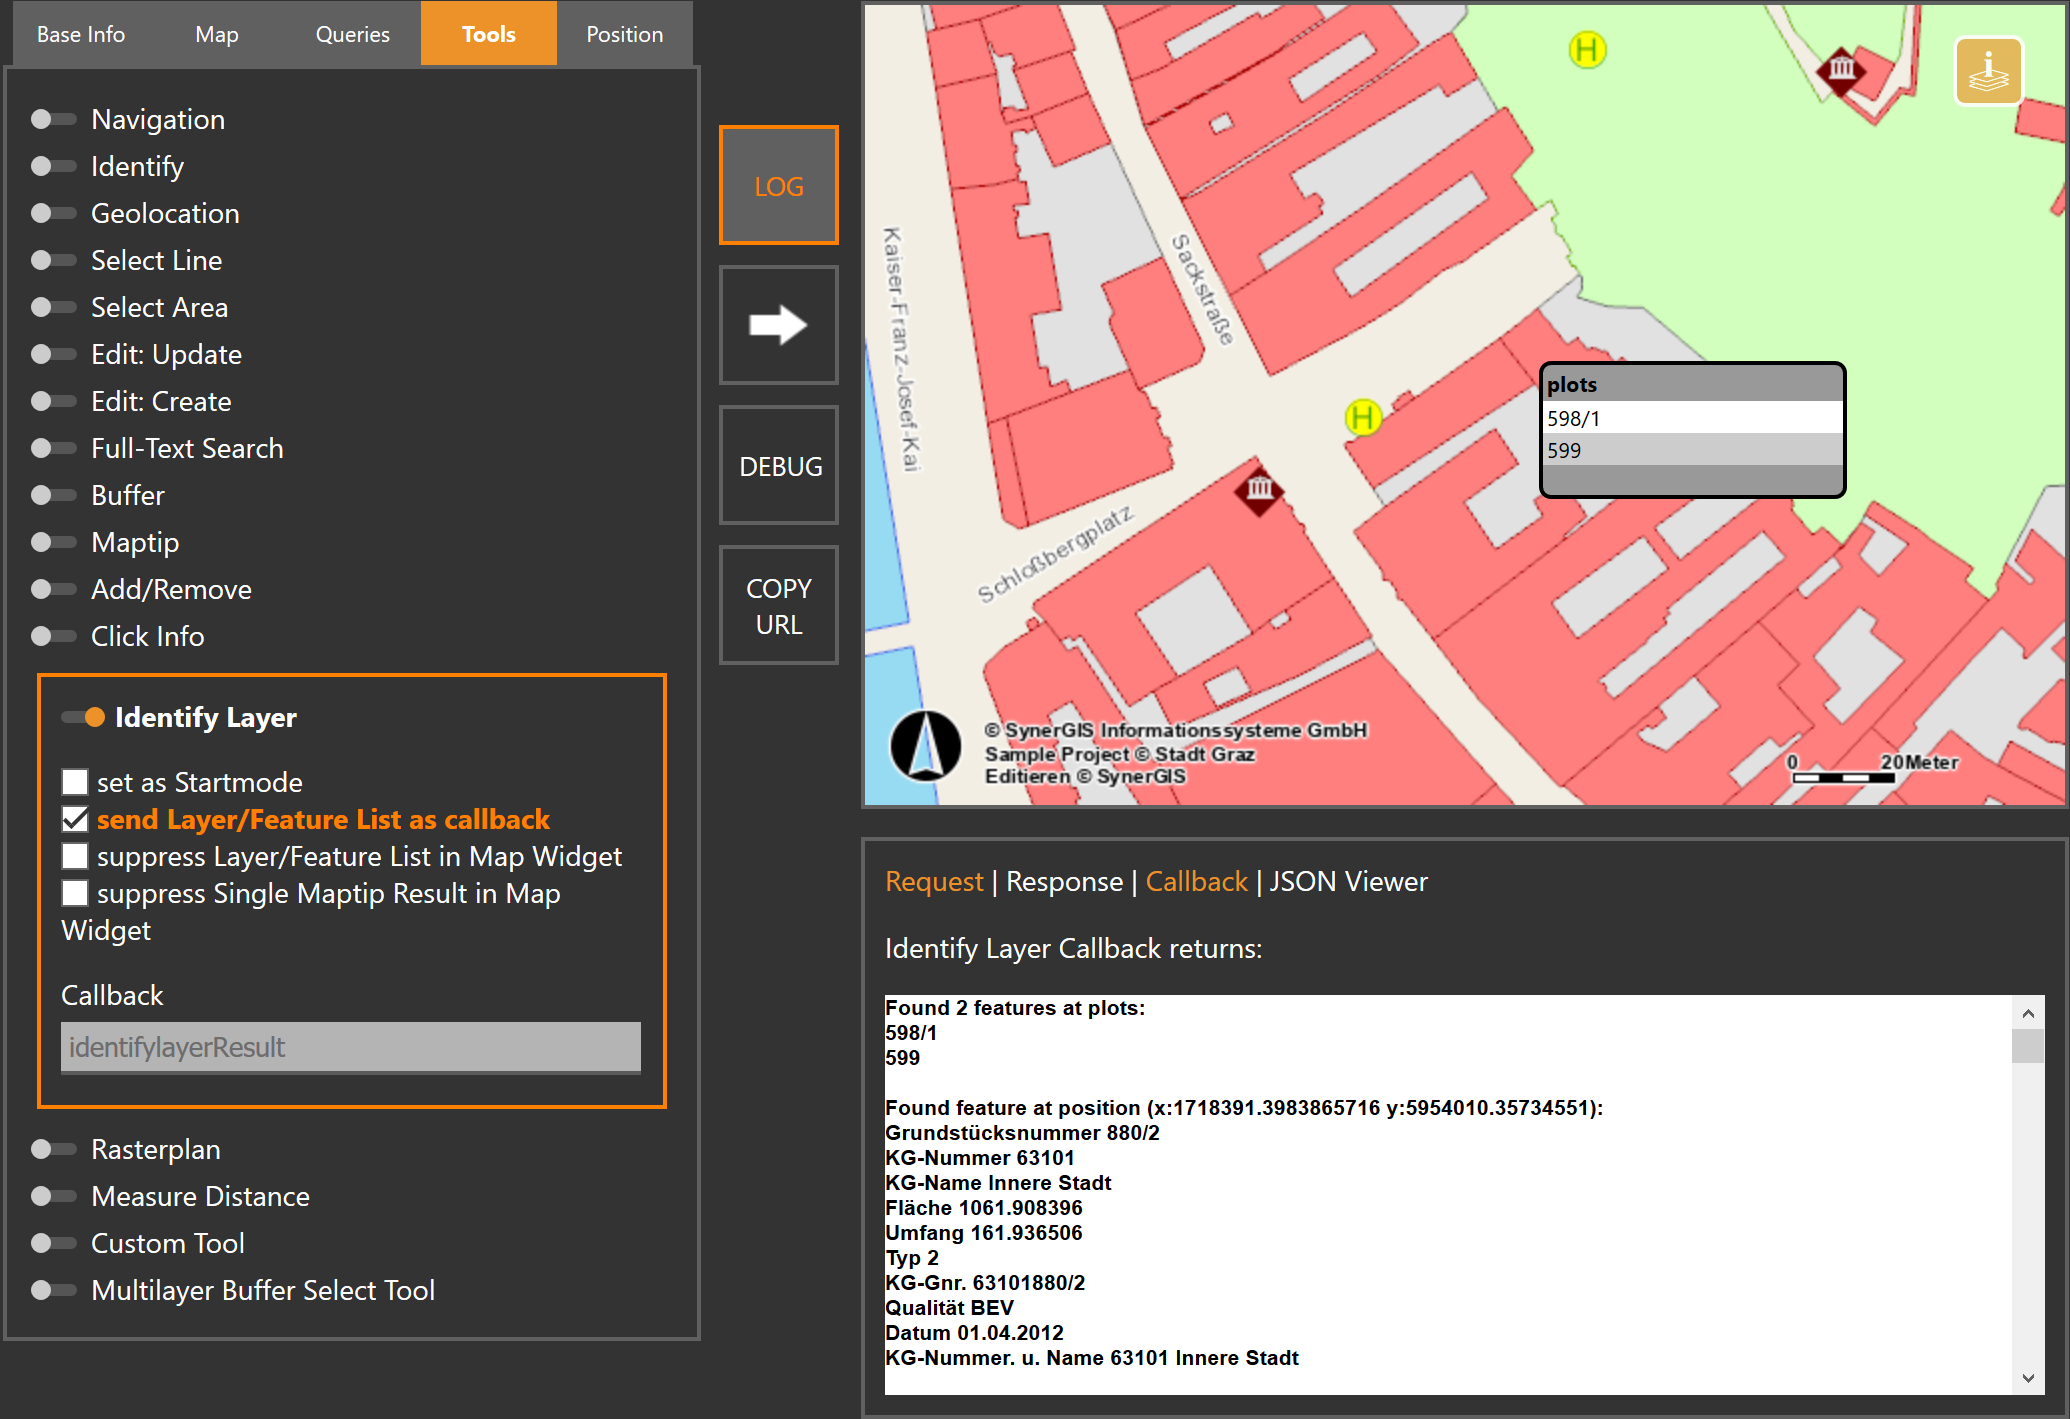Check 'suppress Layer/Feature List in Map Widget'
Viewport: 2070px width, 1419px height.
(x=75, y=856)
